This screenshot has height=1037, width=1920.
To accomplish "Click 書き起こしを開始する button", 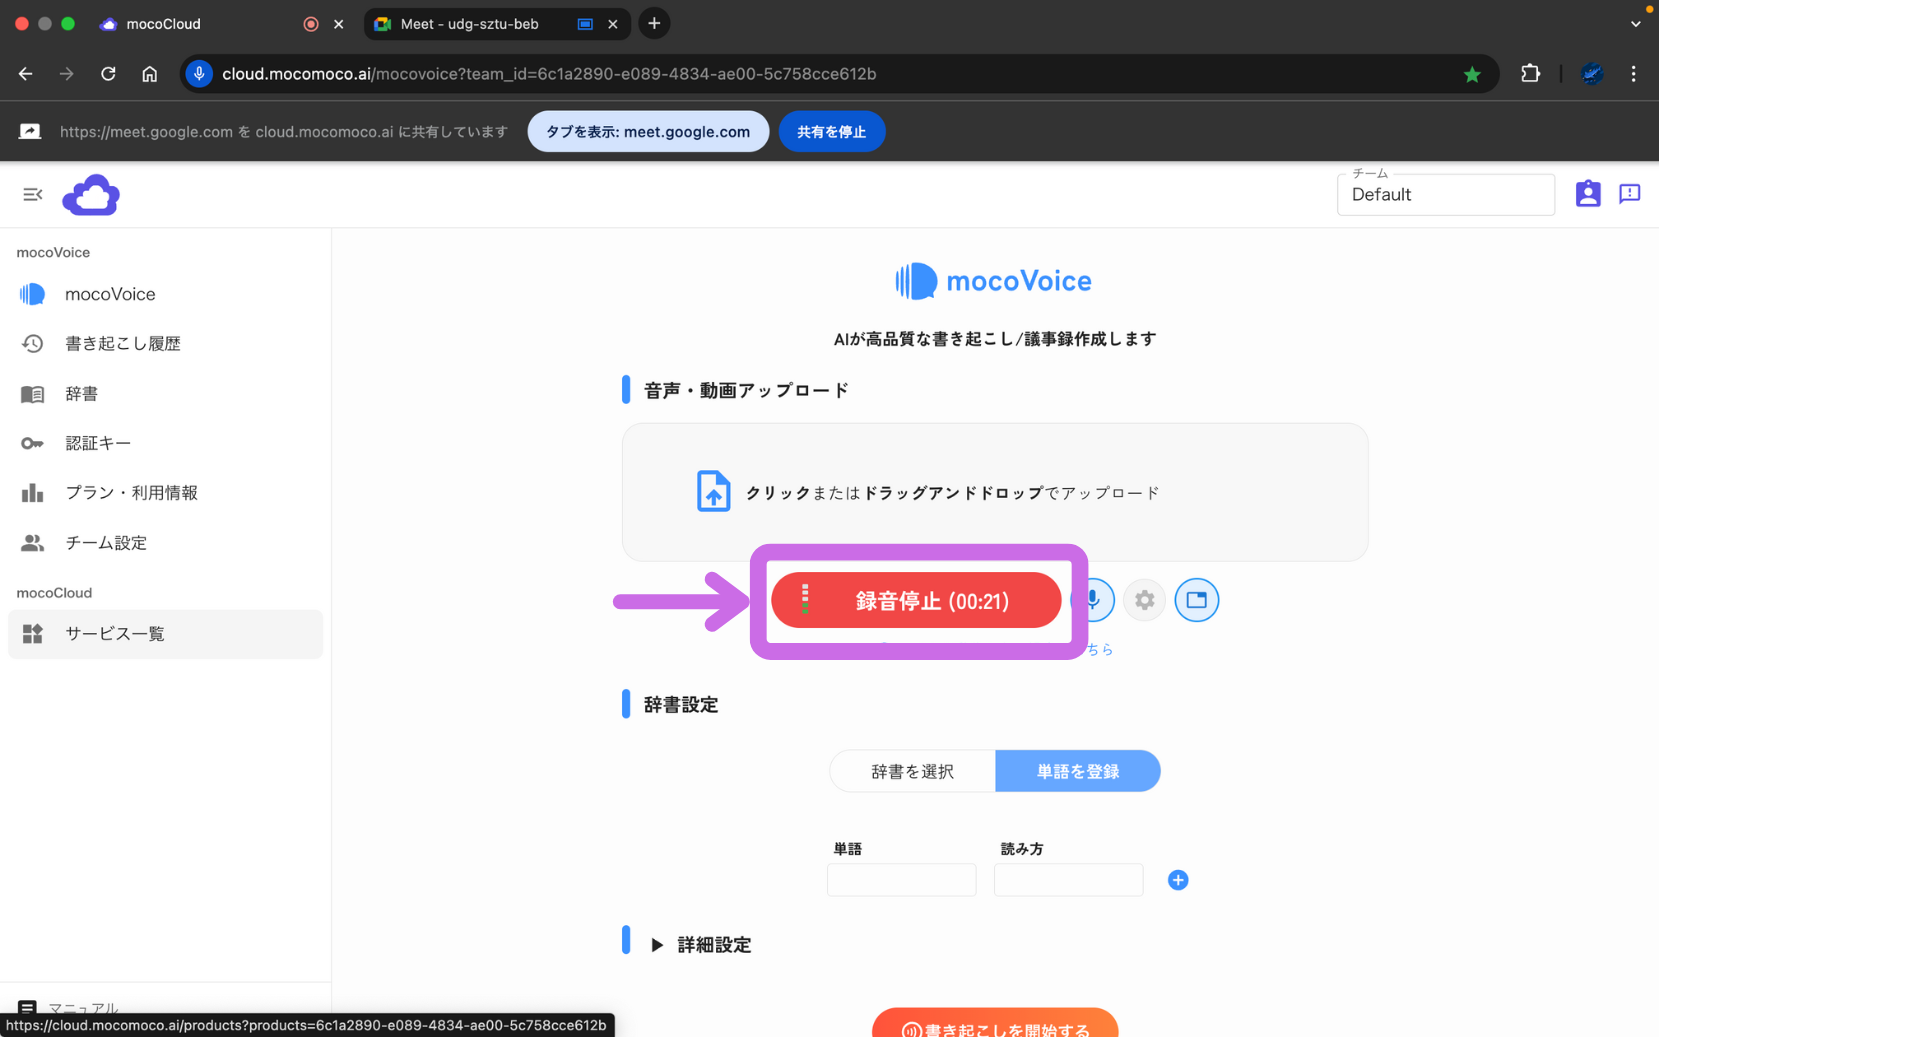I will 995,1024.
